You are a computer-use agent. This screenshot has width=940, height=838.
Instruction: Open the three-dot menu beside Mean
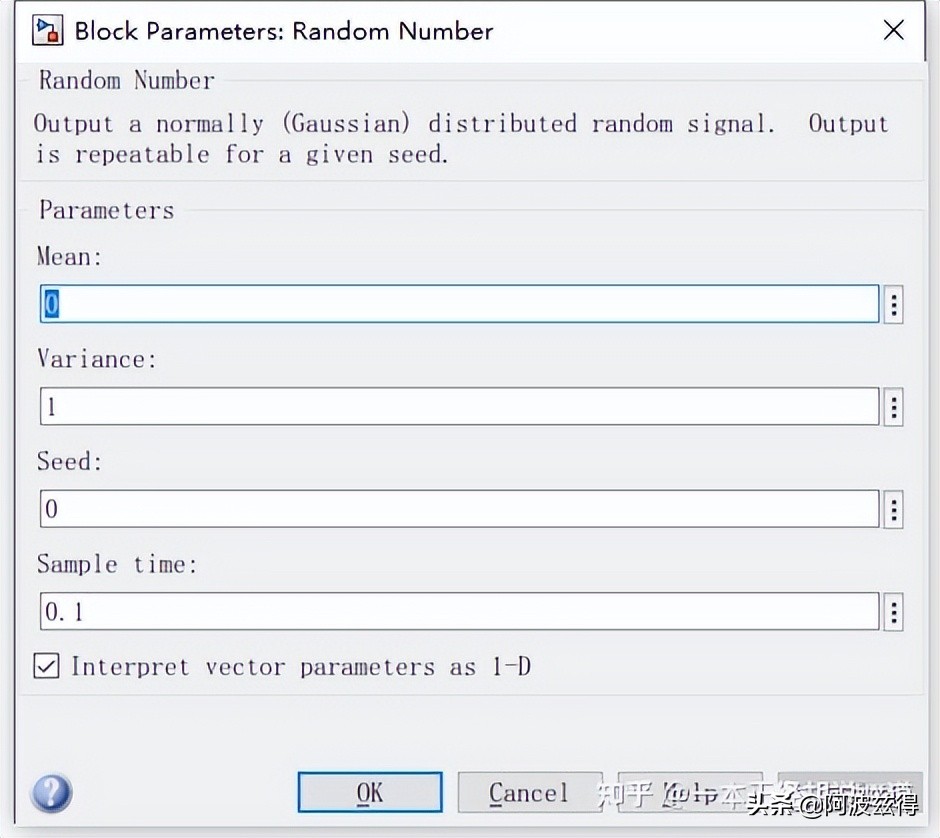tap(894, 304)
